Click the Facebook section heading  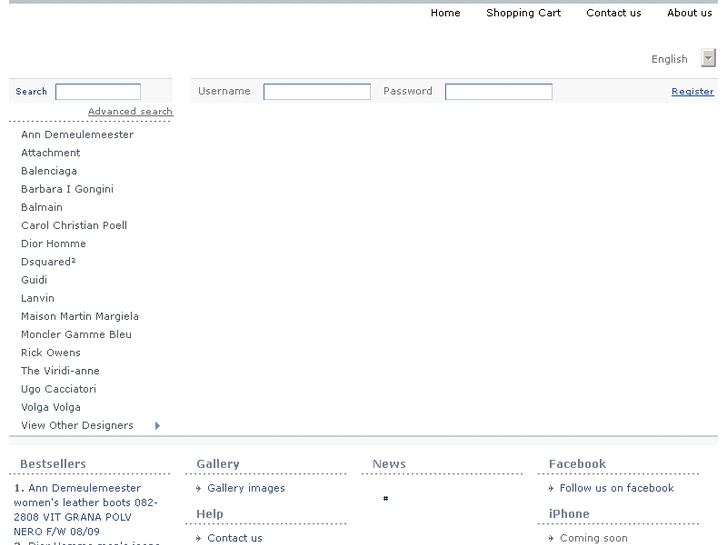coord(577,464)
